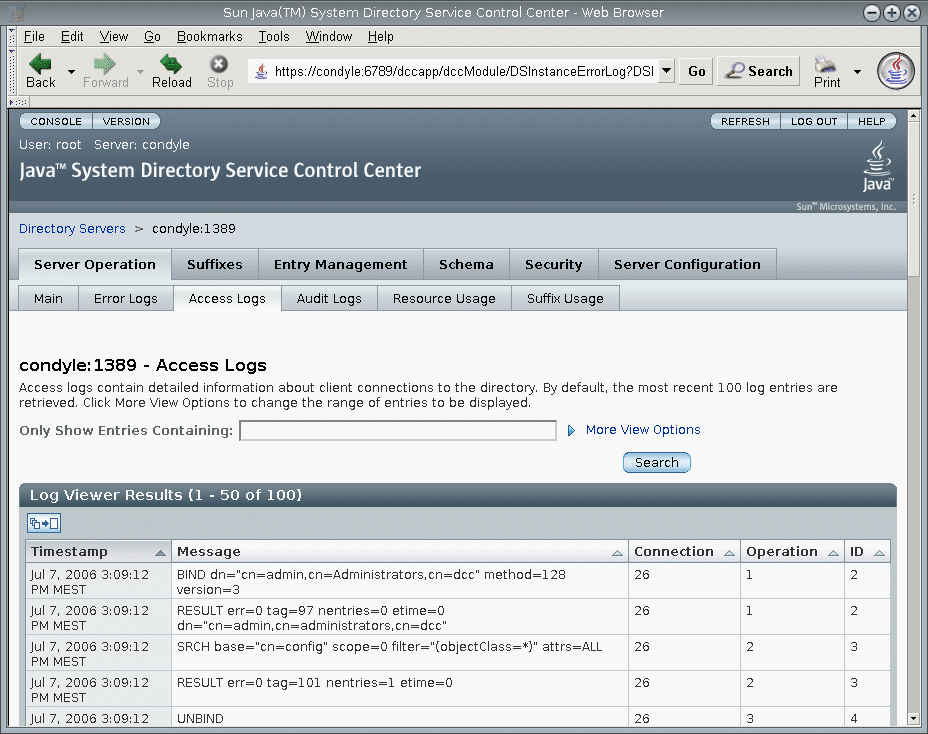928x734 pixels.
Task: Switch to the Server Operation tab
Action: point(95,265)
